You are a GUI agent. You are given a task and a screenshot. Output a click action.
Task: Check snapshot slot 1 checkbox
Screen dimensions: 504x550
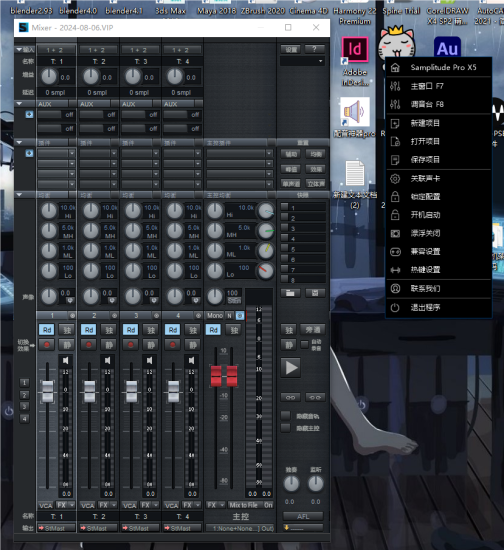click(x=284, y=206)
